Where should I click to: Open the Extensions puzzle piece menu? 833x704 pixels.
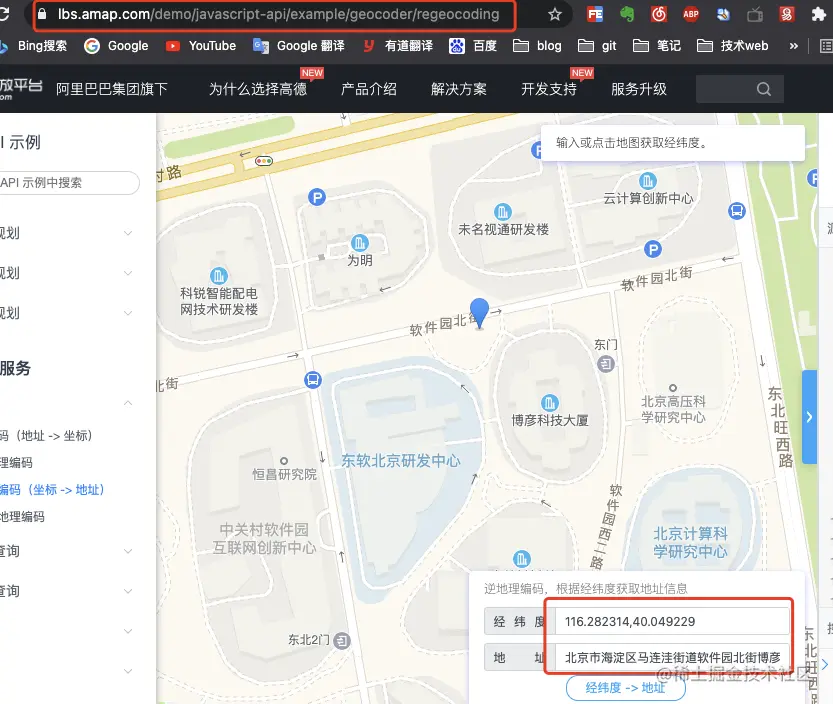coord(819,14)
